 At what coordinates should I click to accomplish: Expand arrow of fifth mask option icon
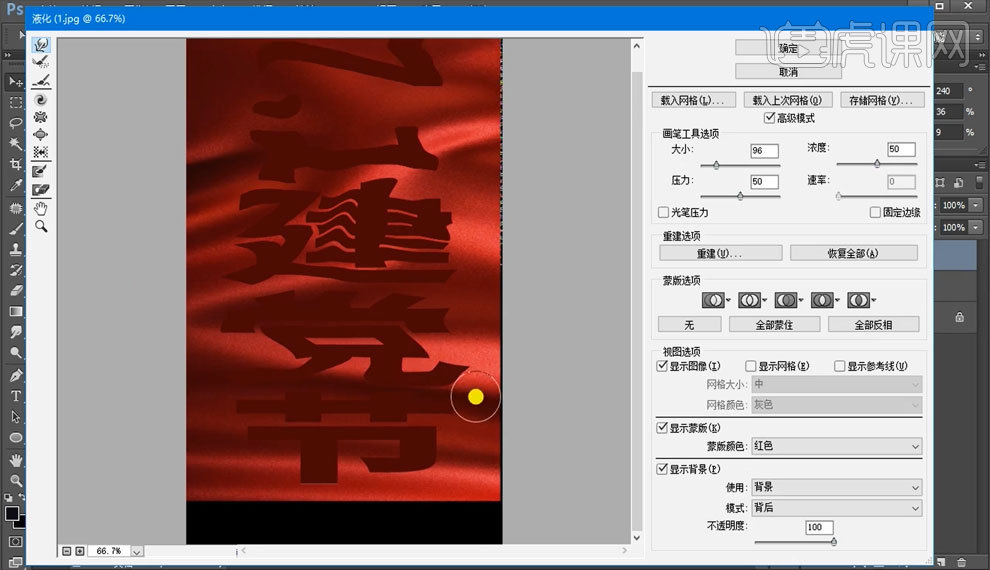[874, 300]
